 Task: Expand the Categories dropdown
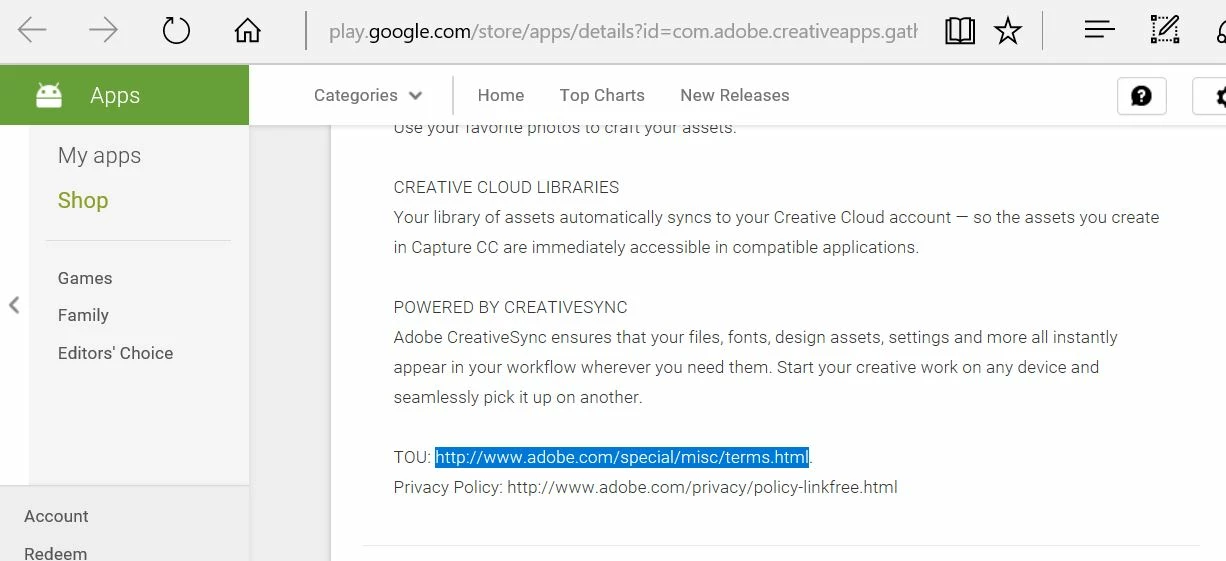368,95
